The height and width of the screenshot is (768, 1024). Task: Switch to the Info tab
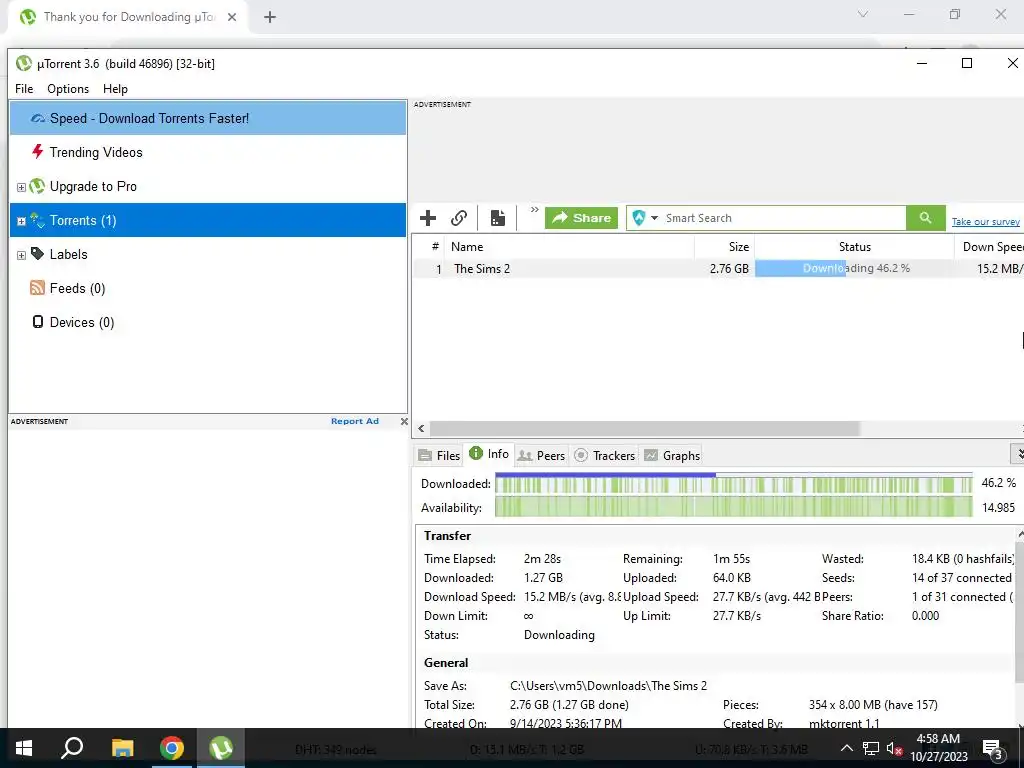[489, 453]
